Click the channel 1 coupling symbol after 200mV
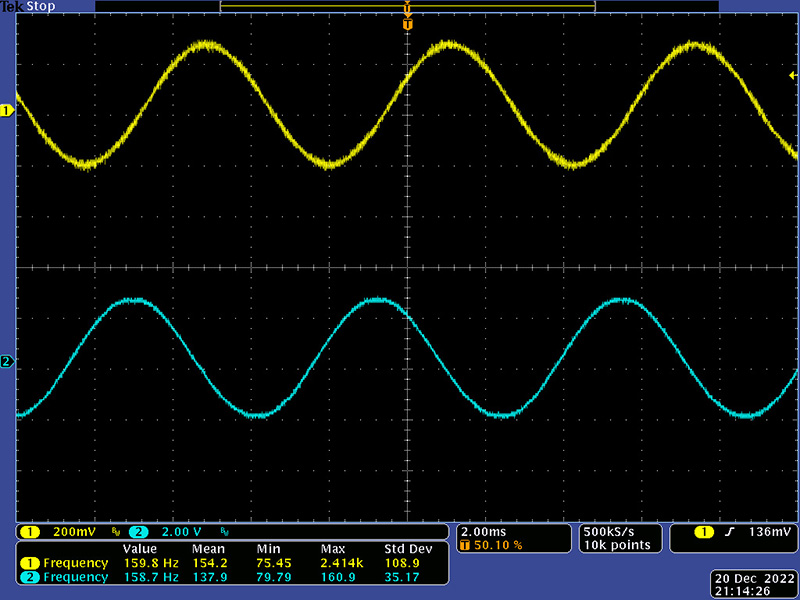The height and width of the screenshot is (600, 800). (x=116, y=533)
